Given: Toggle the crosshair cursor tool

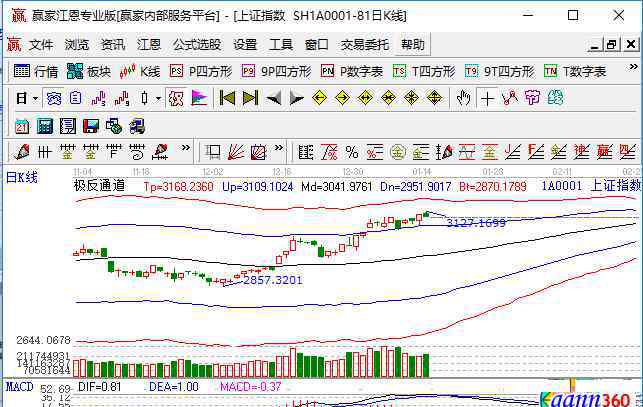Looking at the screenshot, I should [487, 99].
